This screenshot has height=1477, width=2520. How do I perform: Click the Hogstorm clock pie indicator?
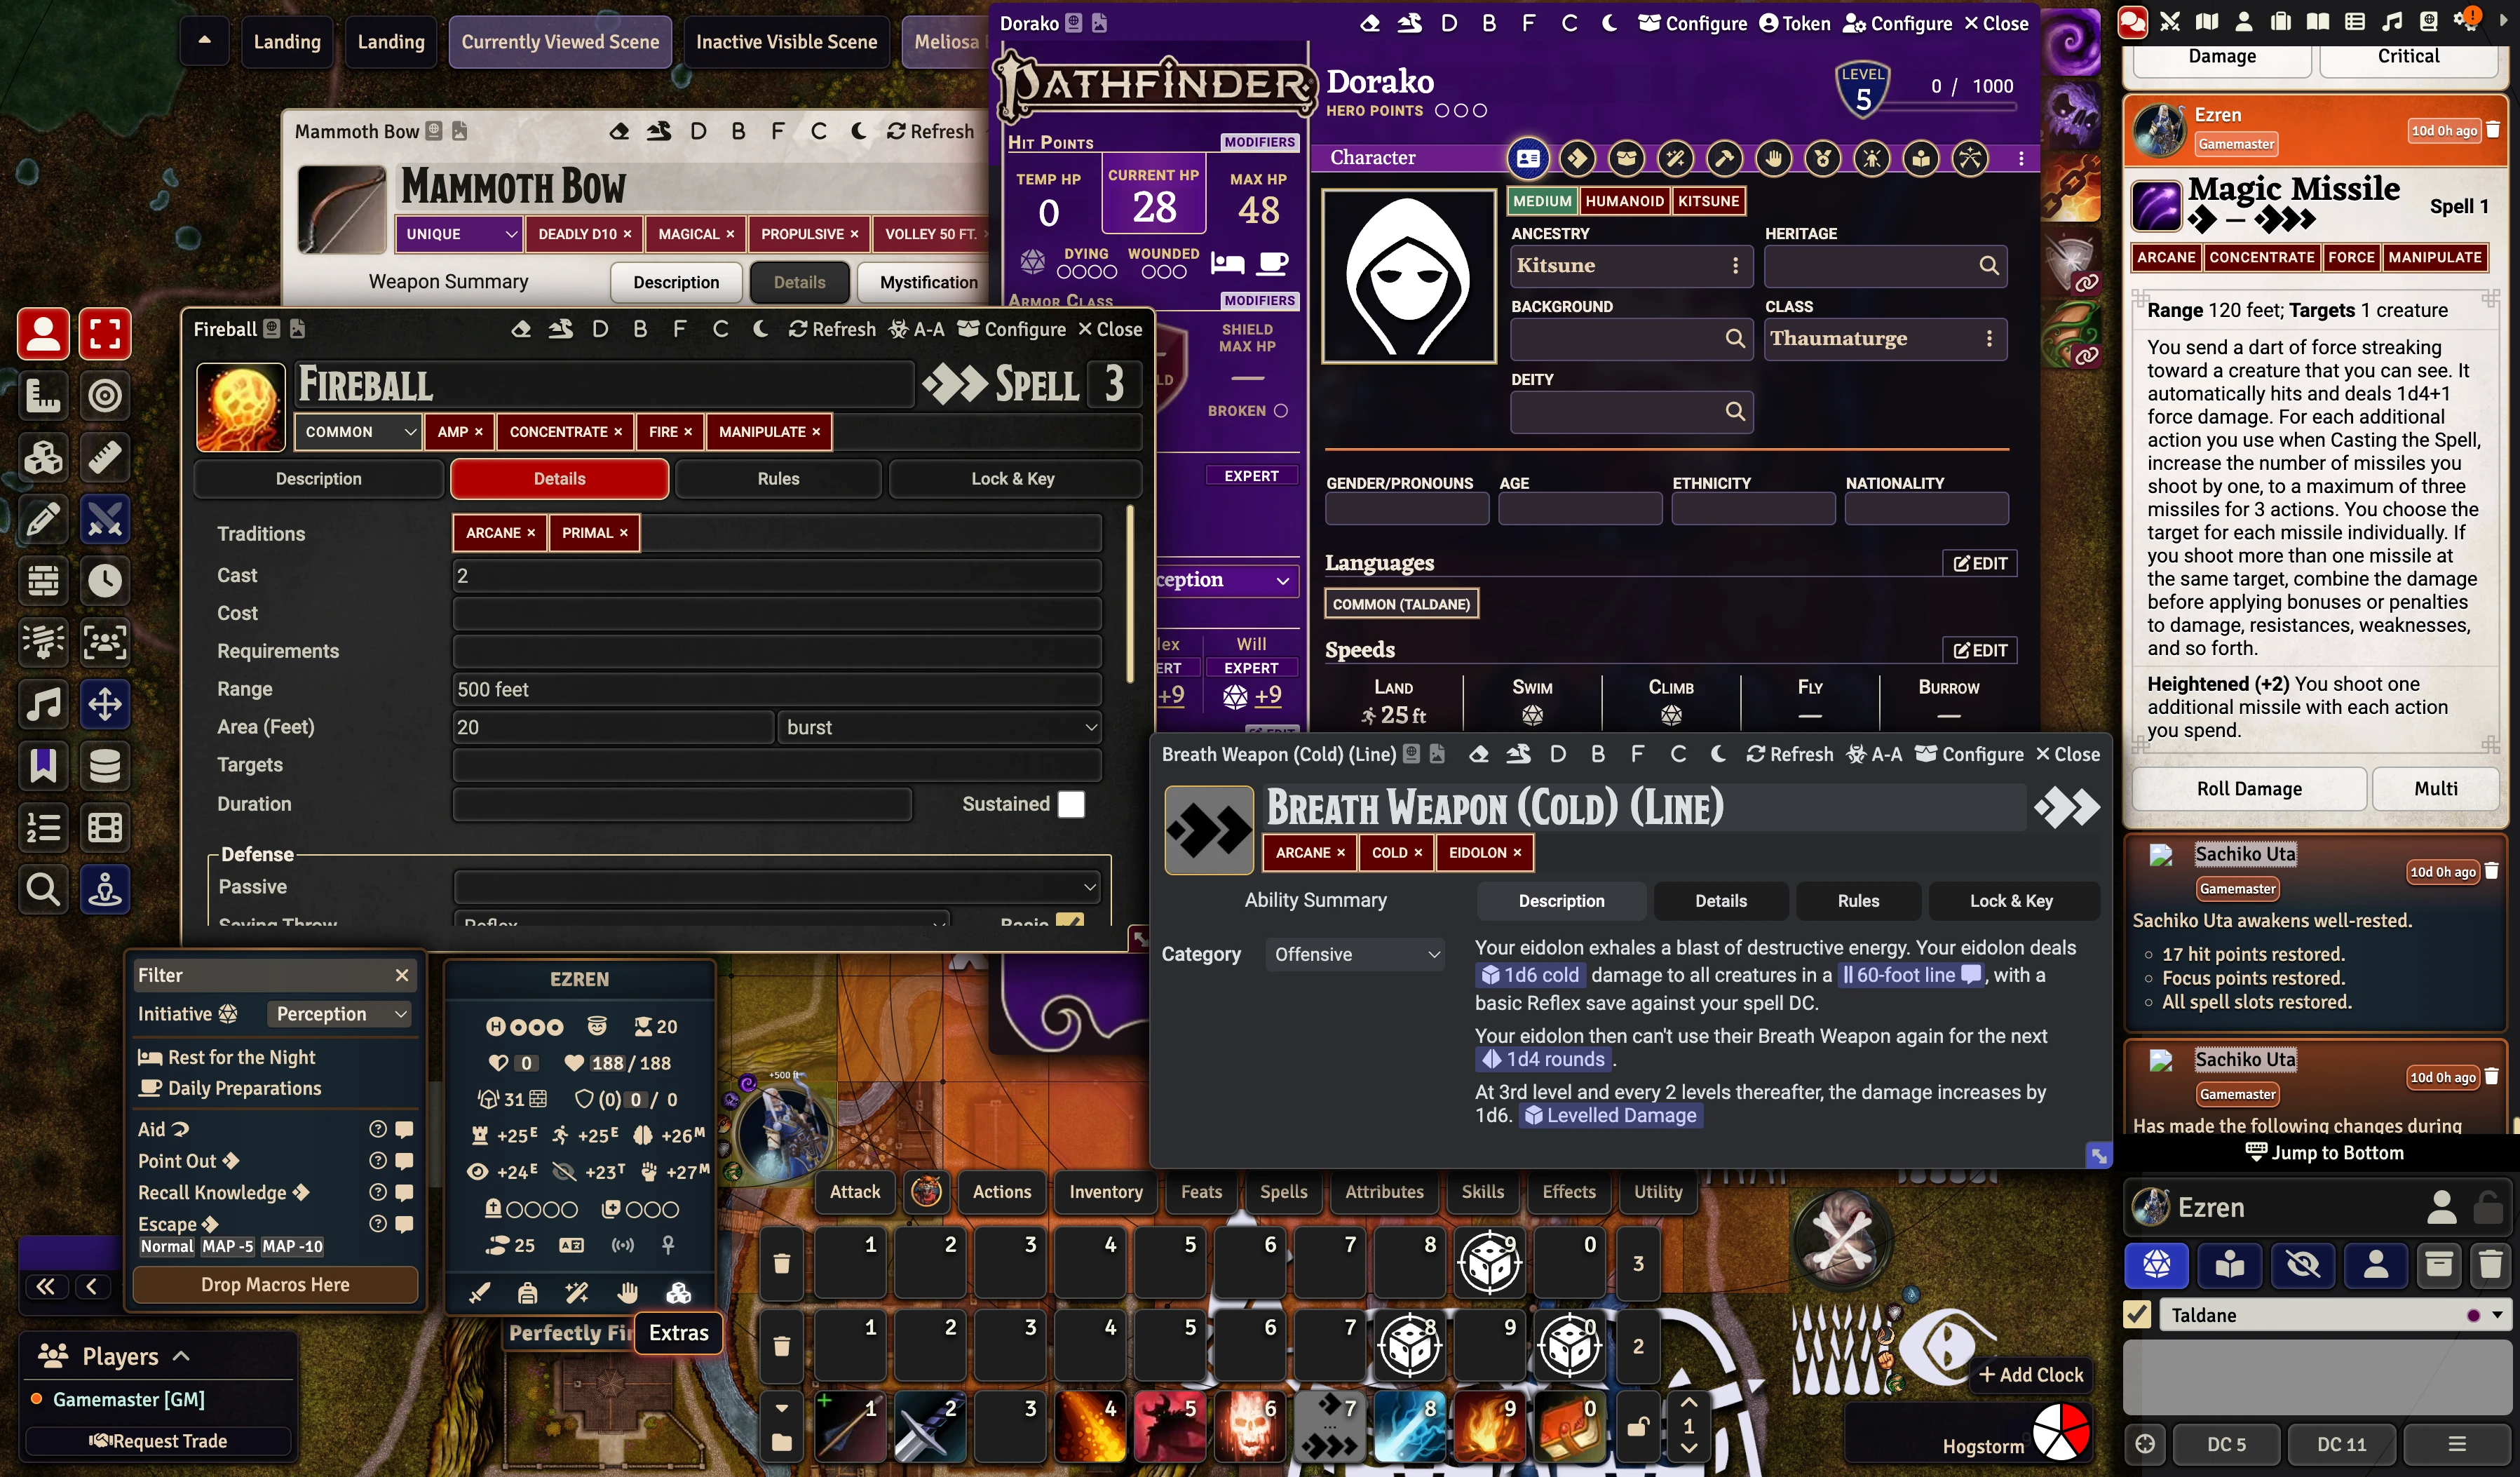(2061, 1433)
